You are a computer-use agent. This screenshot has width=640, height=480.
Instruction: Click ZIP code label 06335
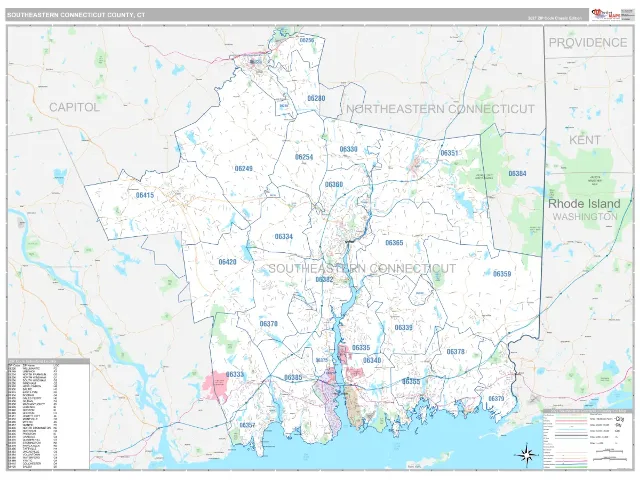361,348
